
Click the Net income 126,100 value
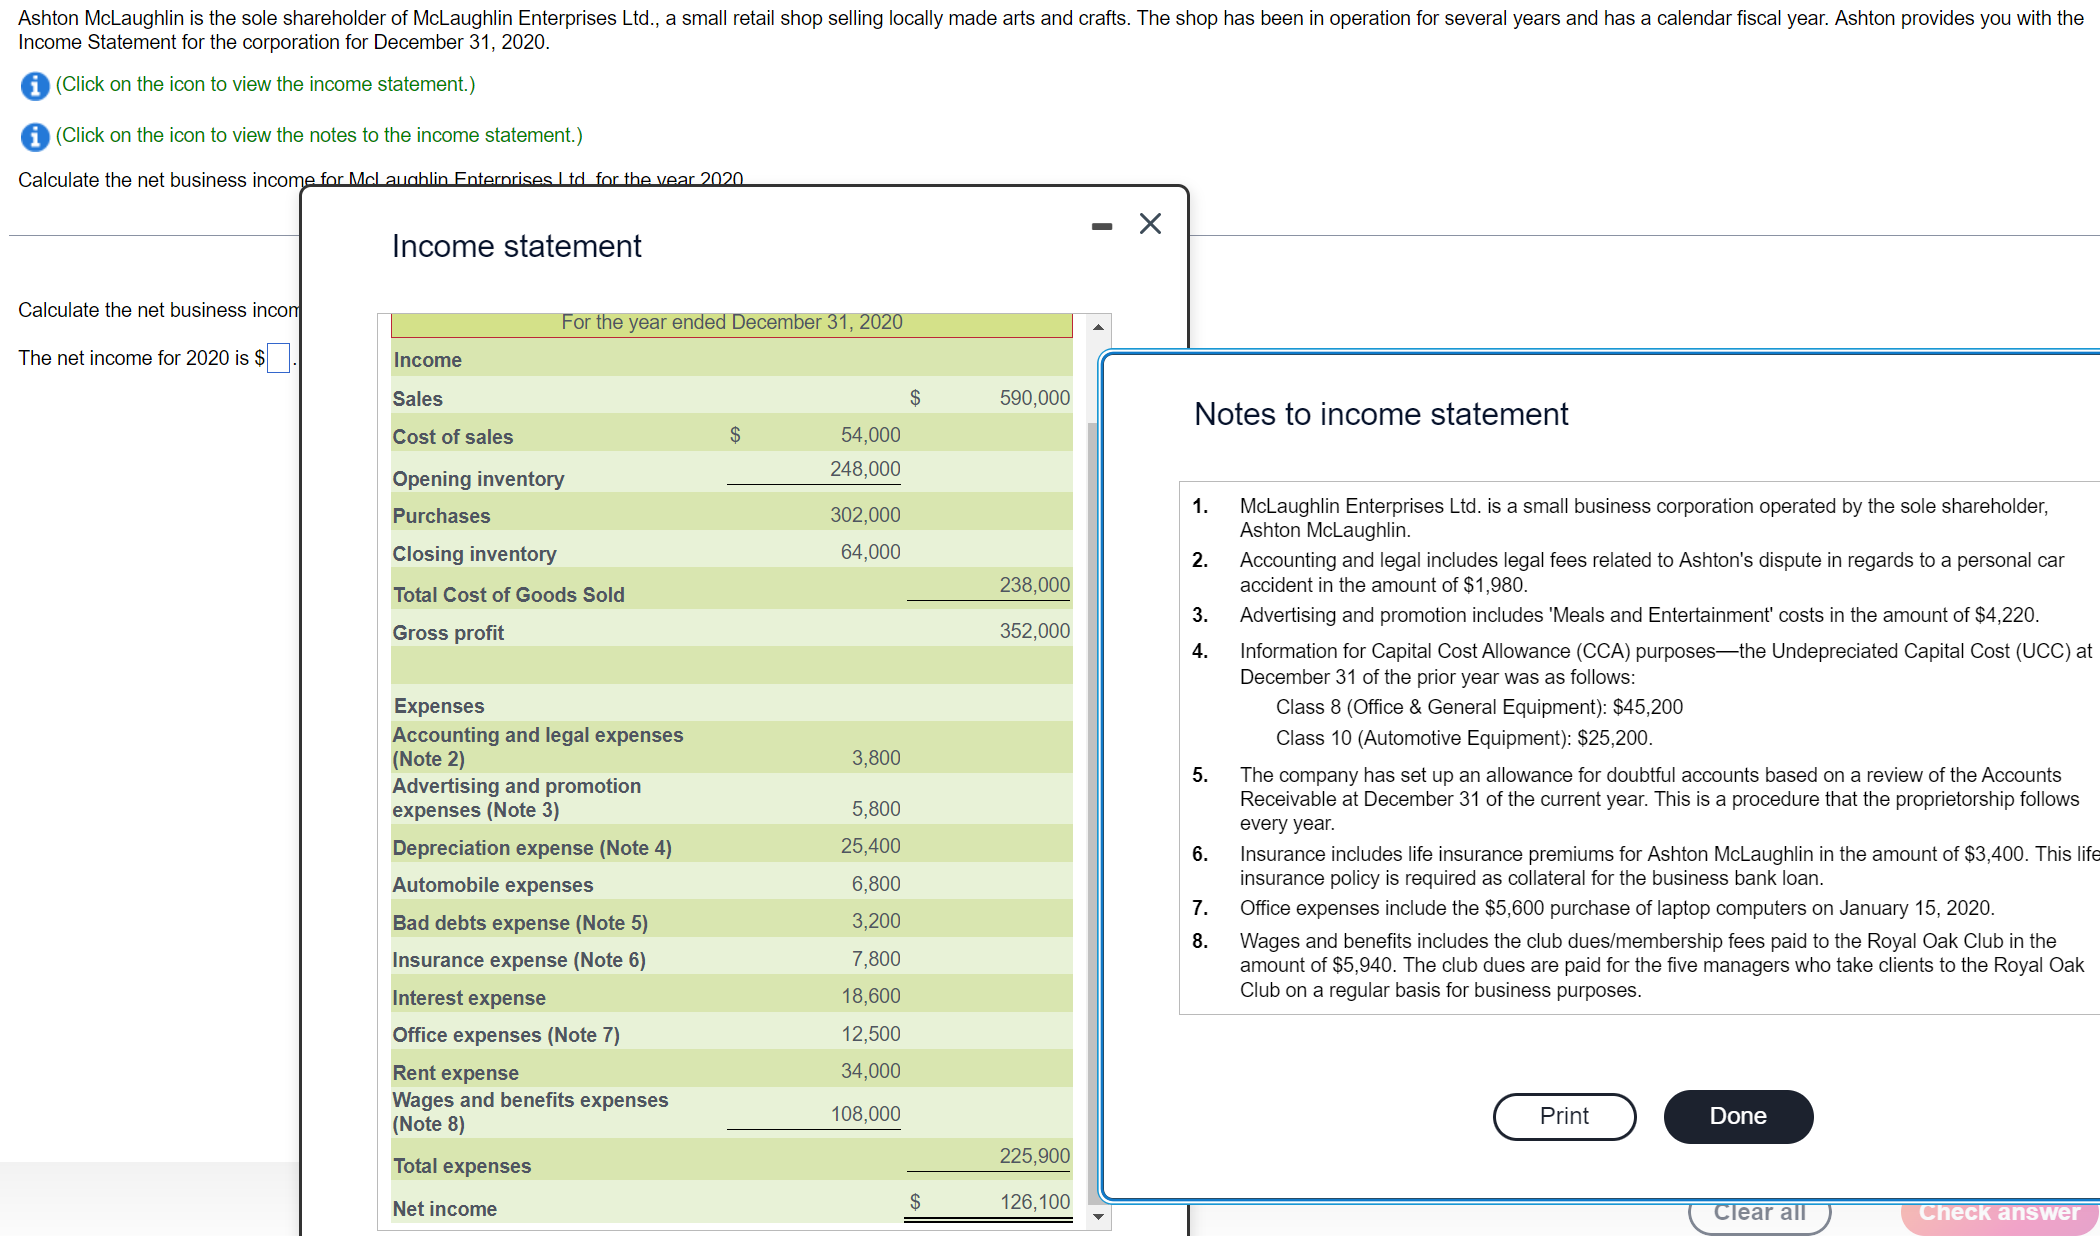1034,1202
